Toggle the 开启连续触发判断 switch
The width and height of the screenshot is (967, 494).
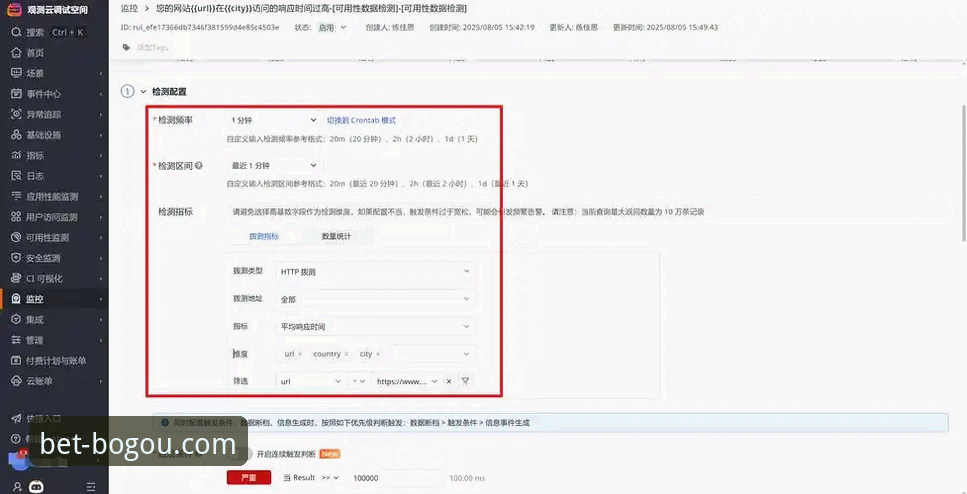pyautogui.click(x=242, y=454)
